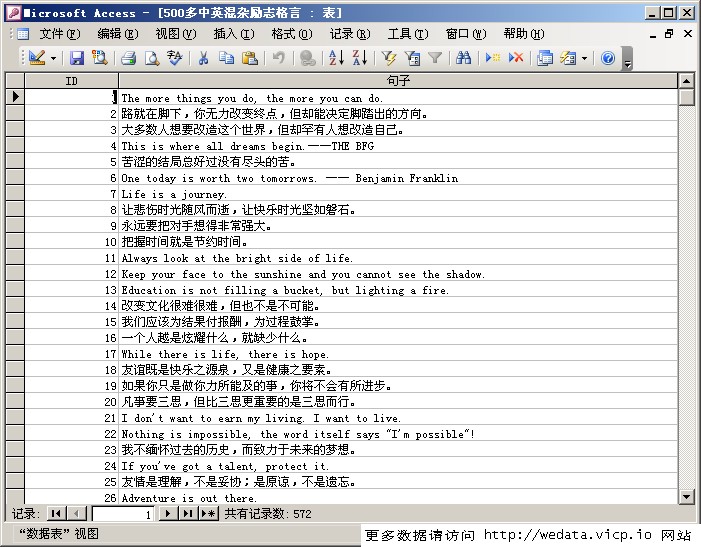This screenshot has width=701, height=547.
Task: Click the Insert Hyperlink icon
Action: (x=308, y=58)
